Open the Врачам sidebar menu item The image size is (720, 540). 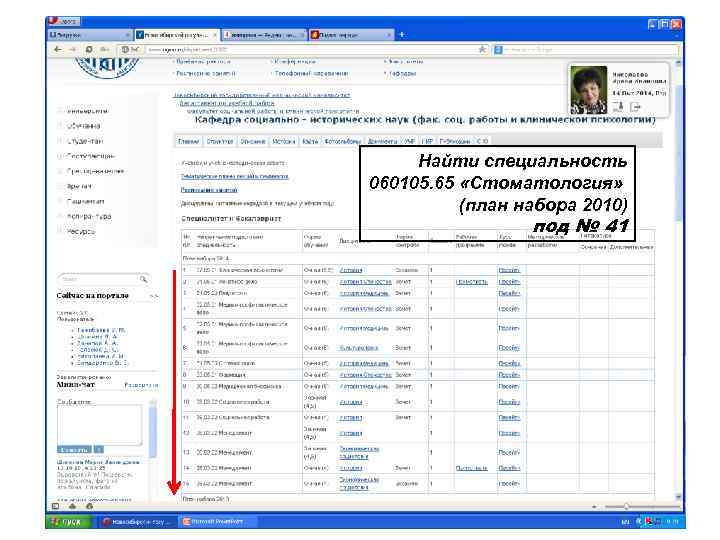(79, 186)
